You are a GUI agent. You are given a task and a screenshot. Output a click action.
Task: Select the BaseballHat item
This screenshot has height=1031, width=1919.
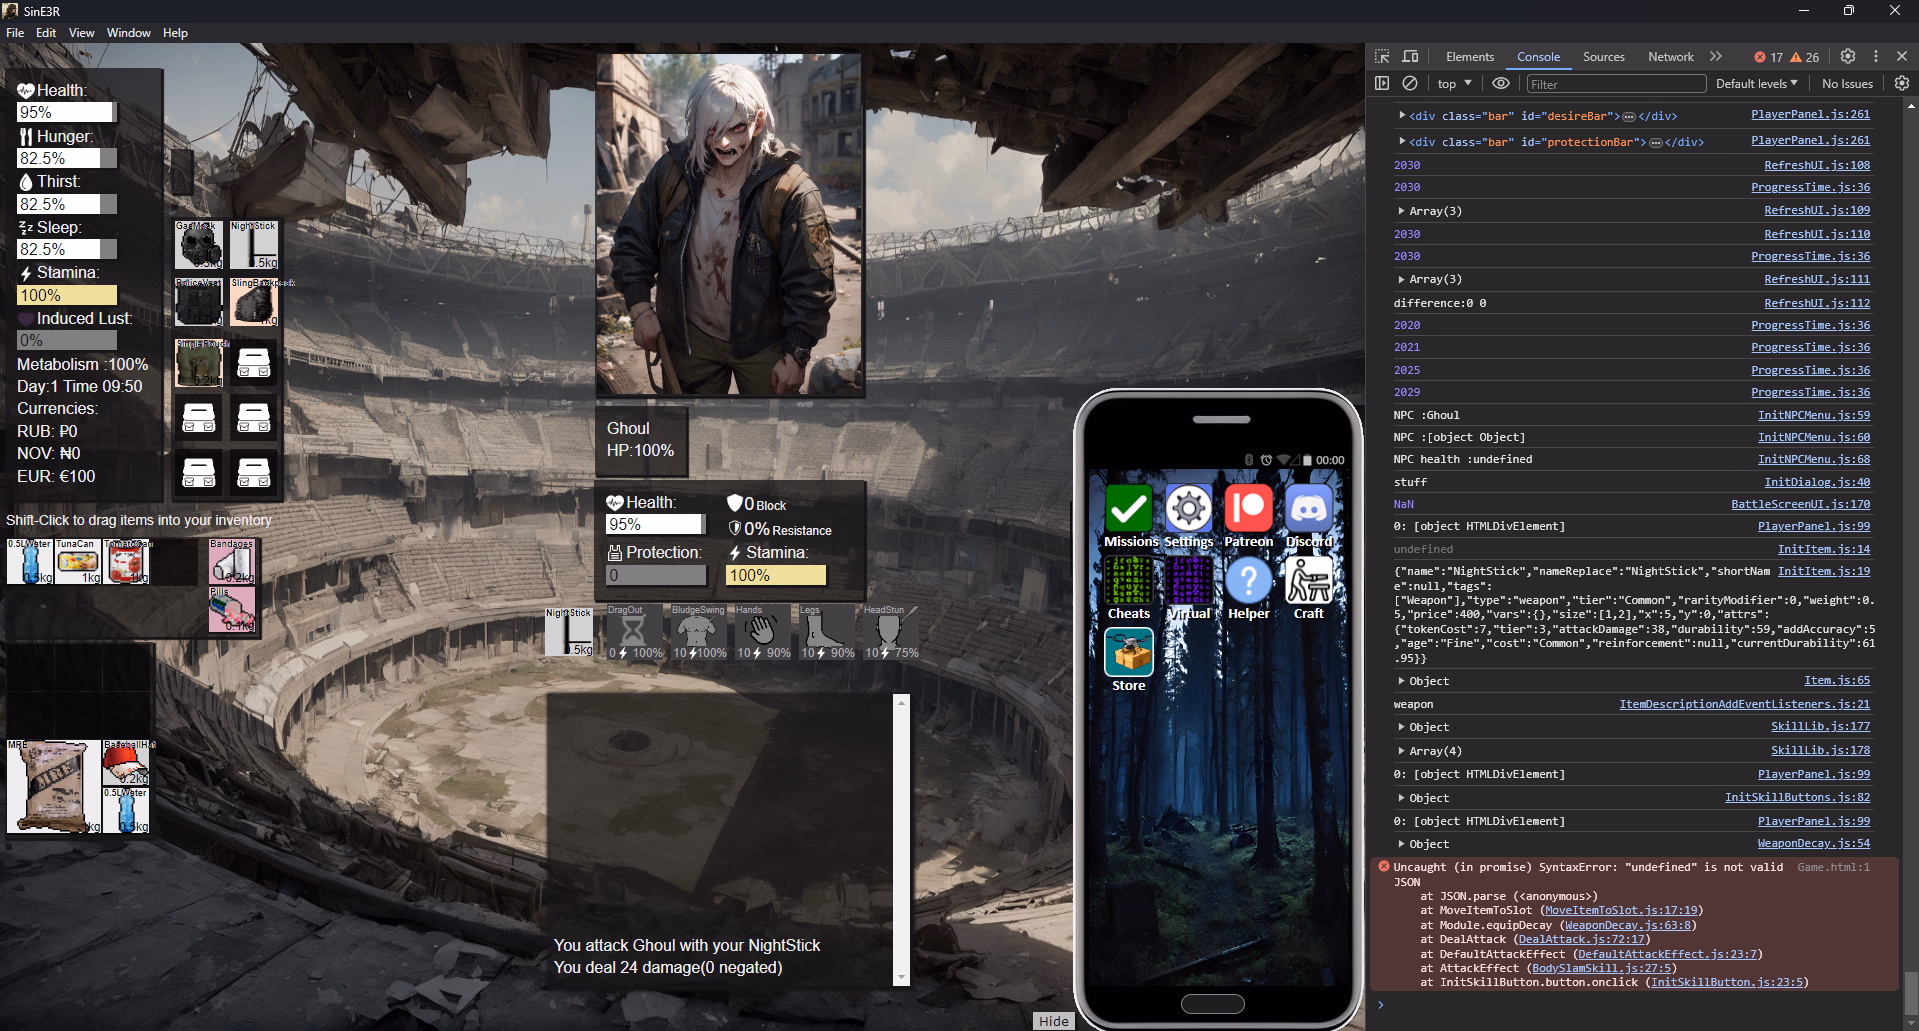point(127,764)
